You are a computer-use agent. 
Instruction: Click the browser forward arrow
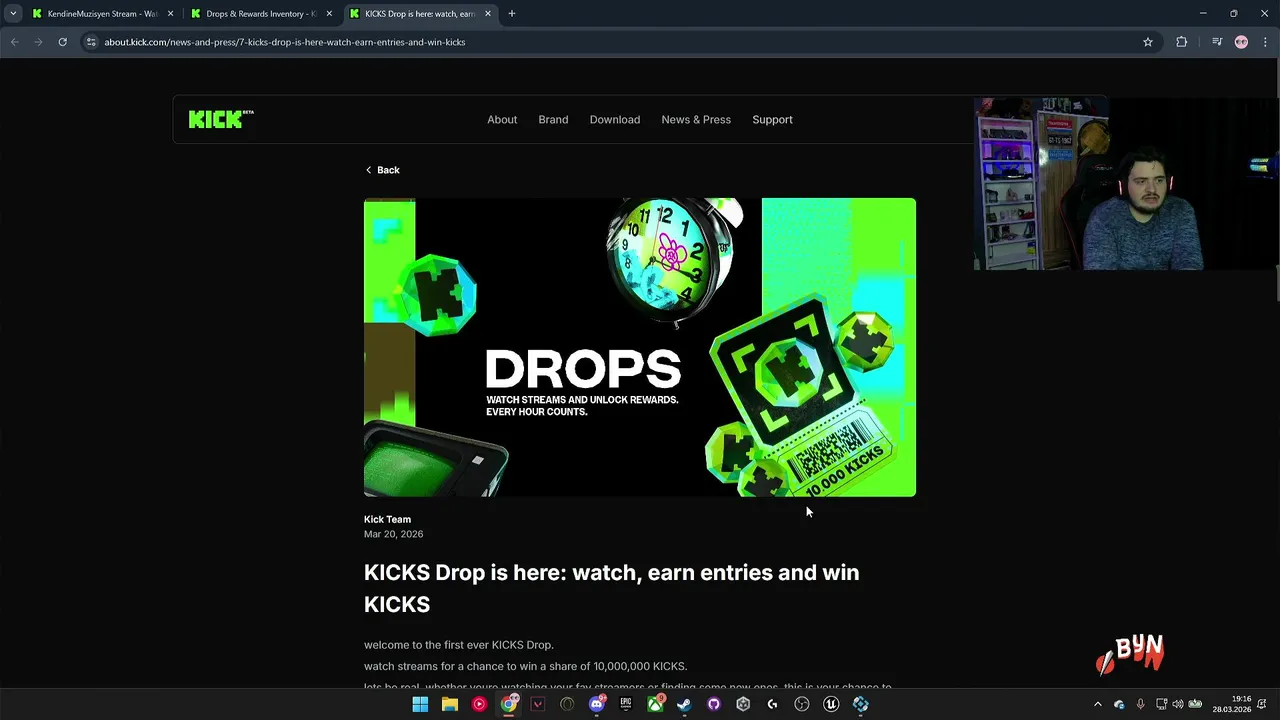[x=38, y=42]
